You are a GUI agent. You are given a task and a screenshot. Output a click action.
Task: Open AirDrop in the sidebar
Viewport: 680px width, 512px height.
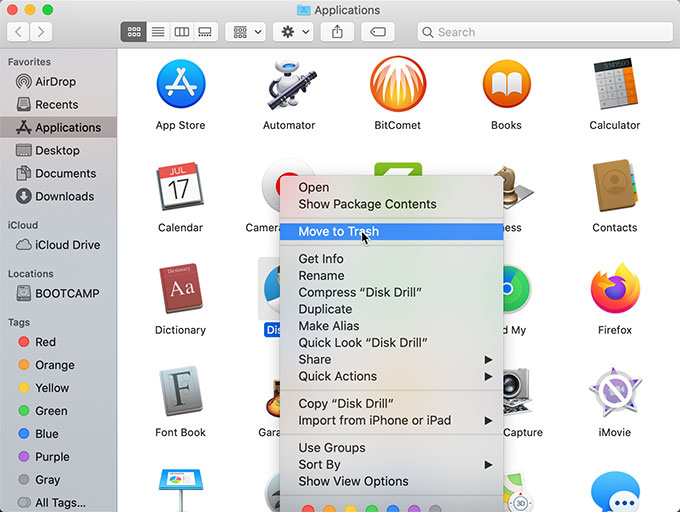coord(58,82)
